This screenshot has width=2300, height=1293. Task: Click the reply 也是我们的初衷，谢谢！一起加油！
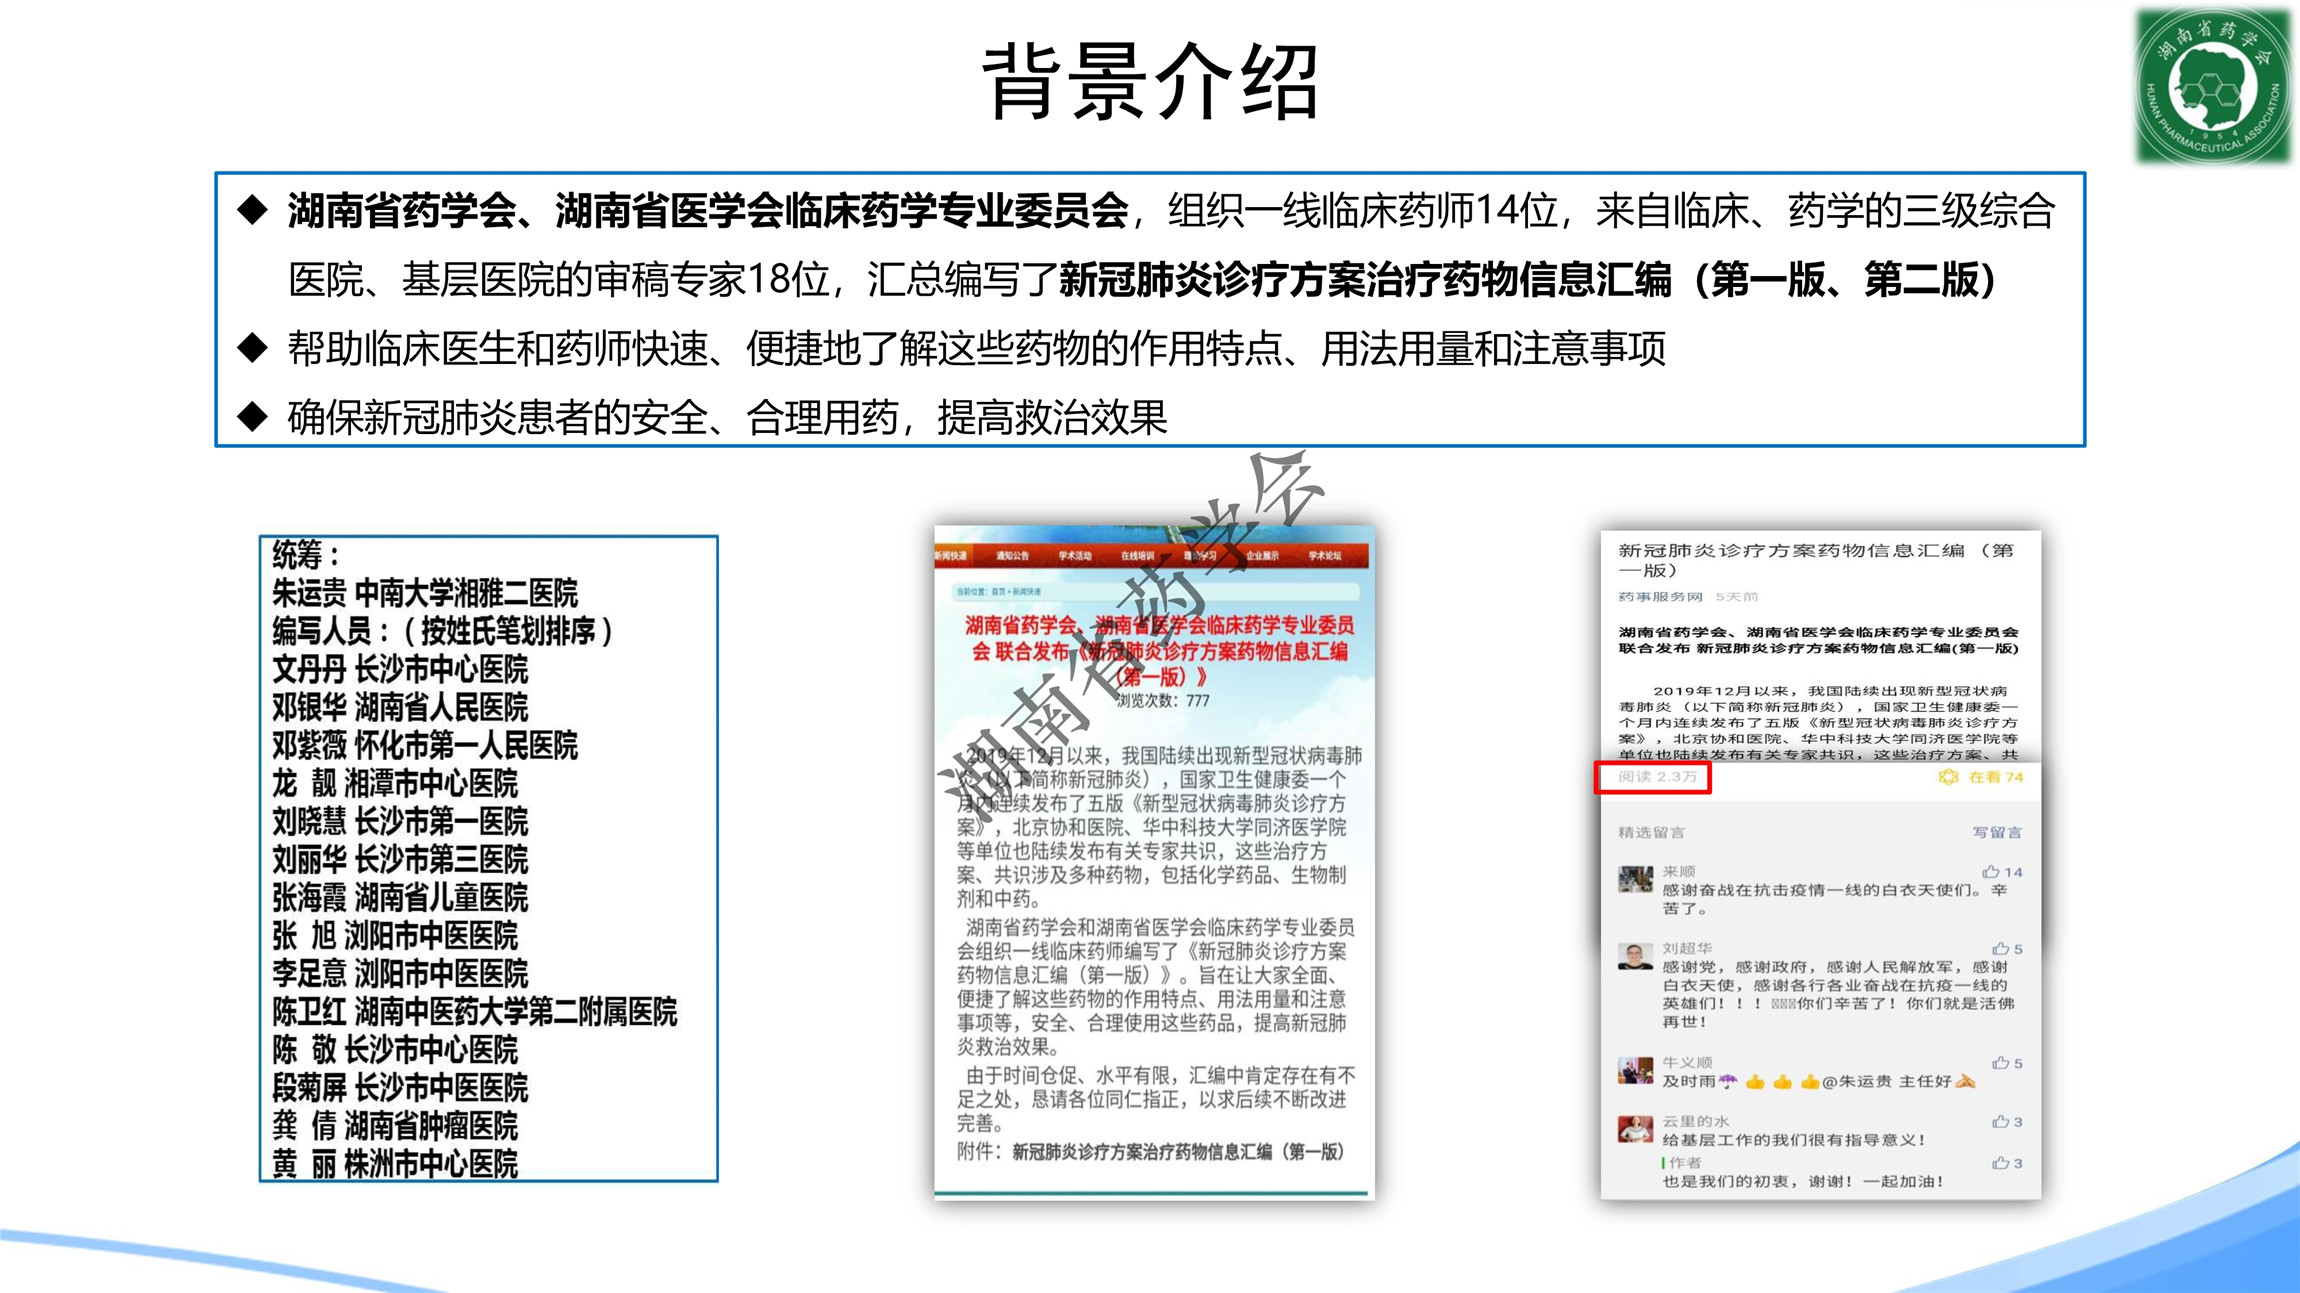pyautogui.click(x=1804, y=1181)
